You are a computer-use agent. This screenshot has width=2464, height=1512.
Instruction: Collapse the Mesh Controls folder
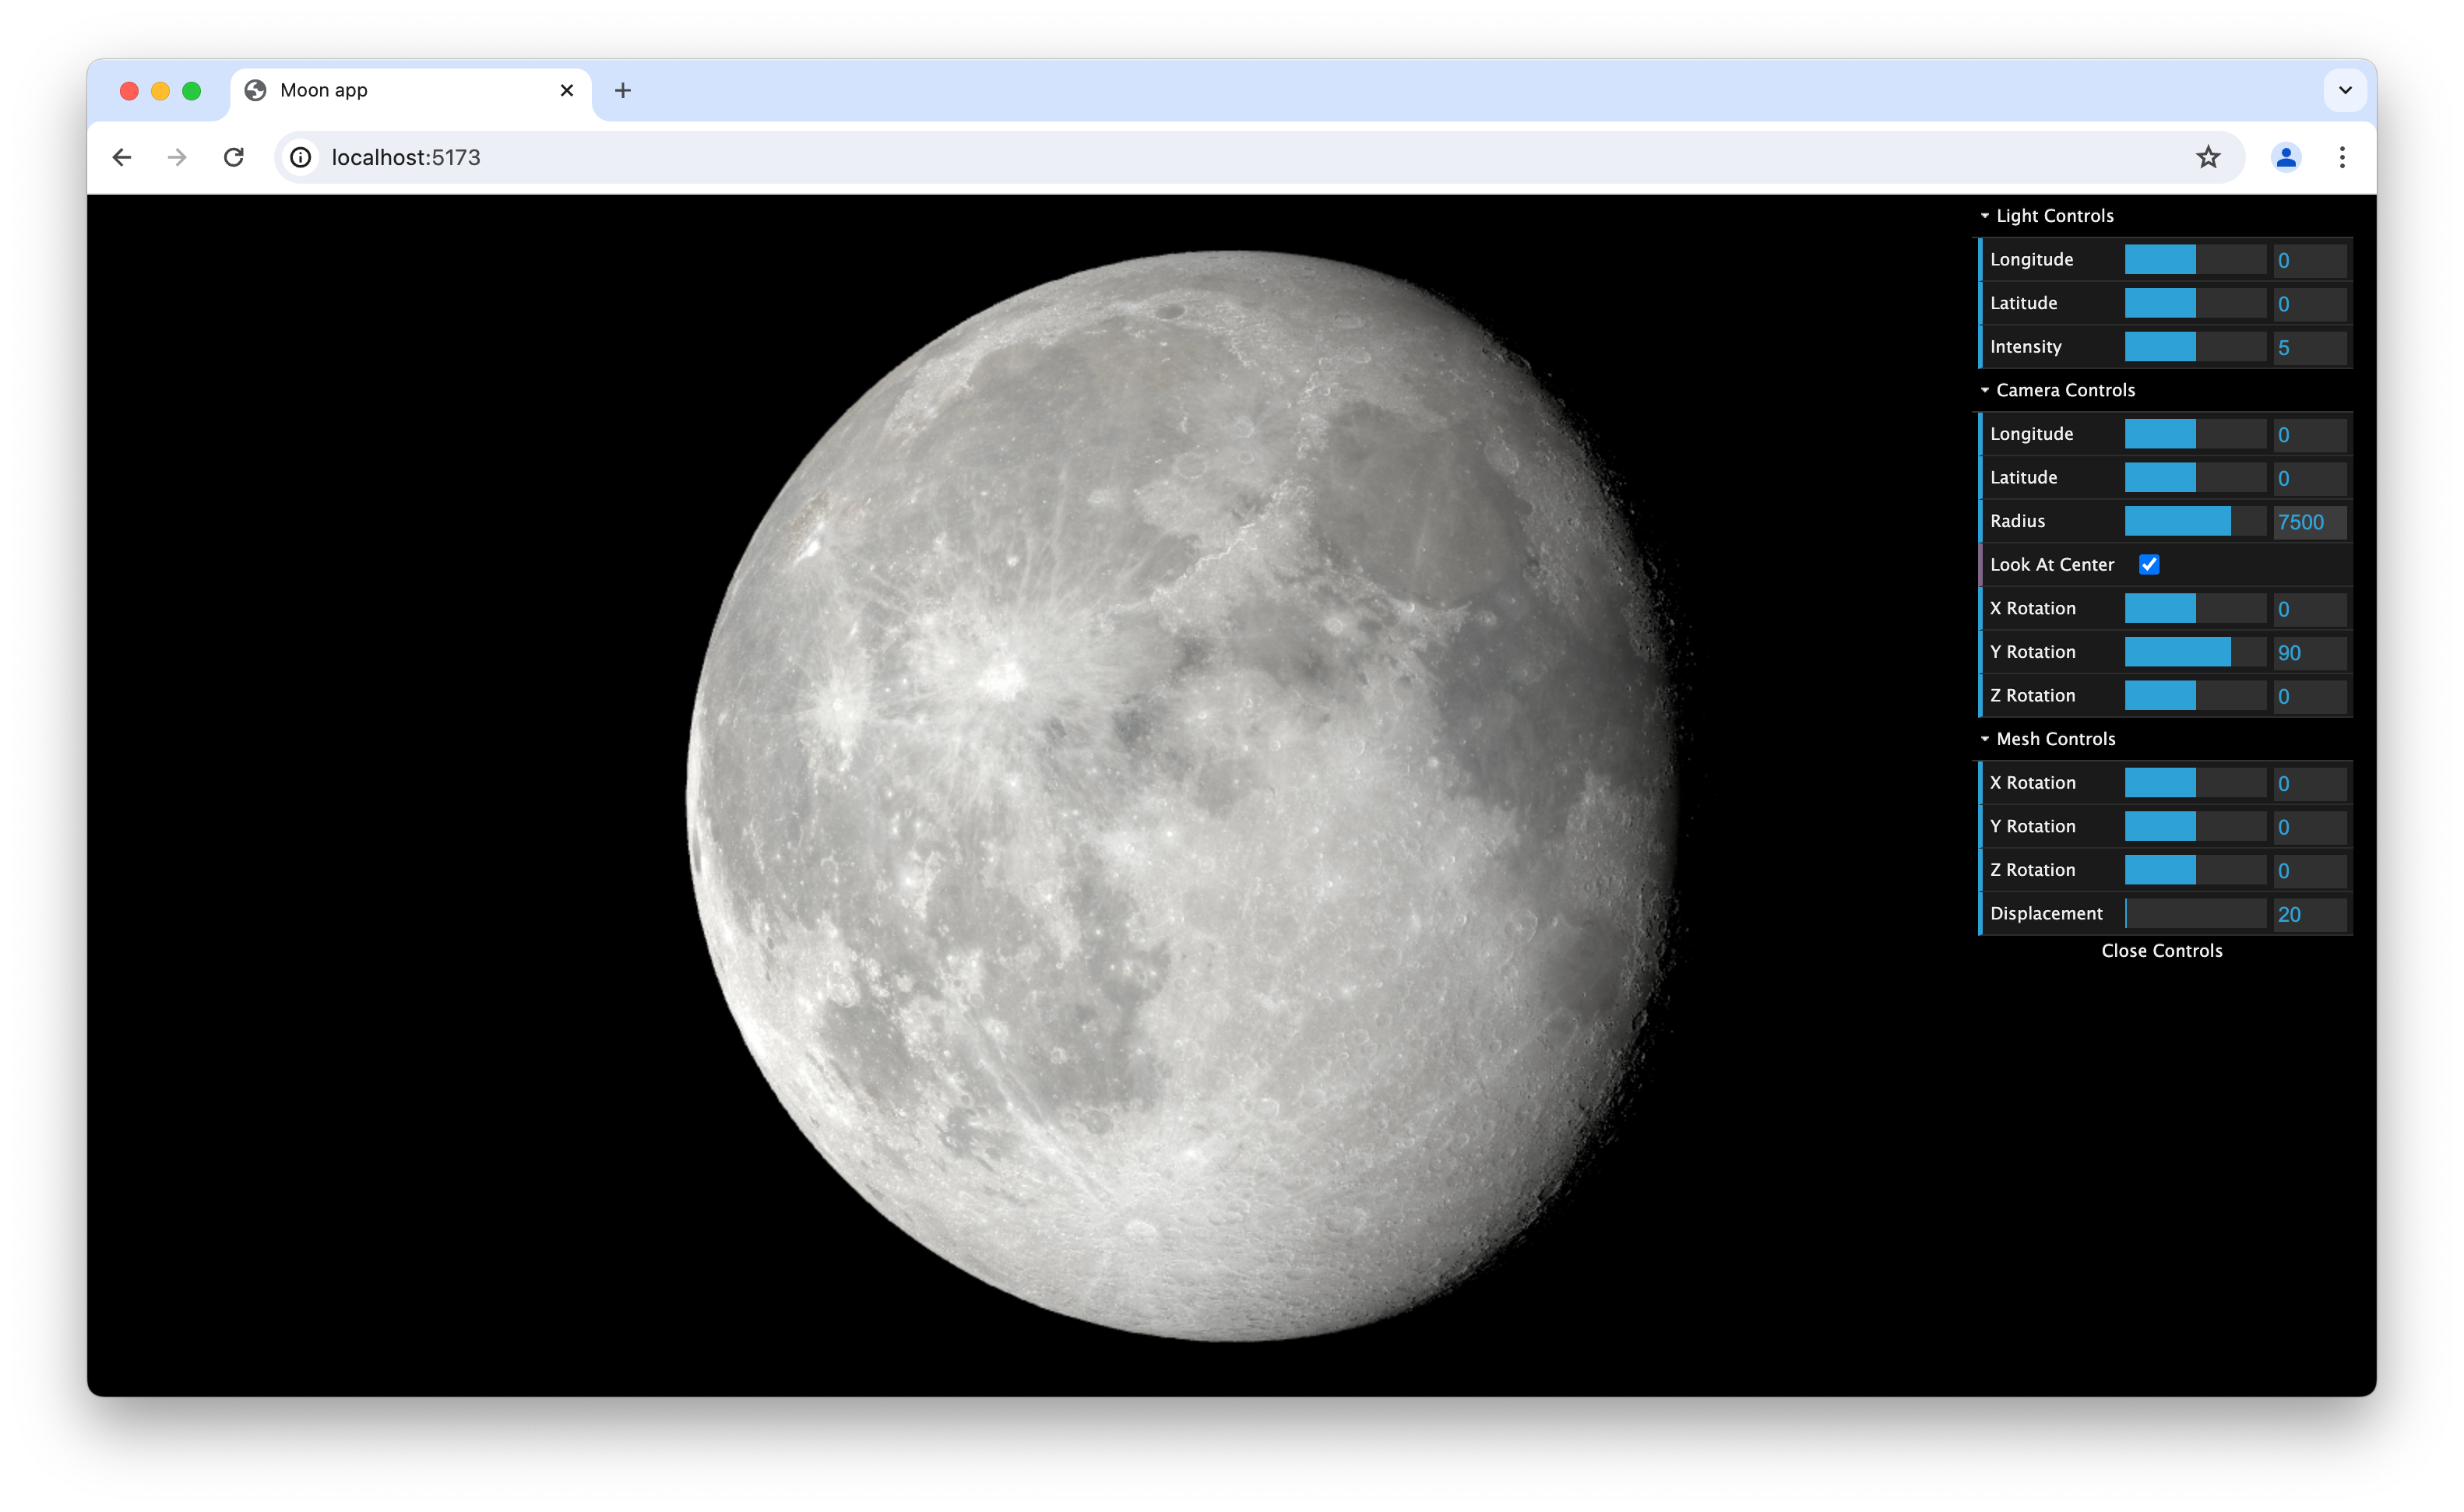pyautogui.click(x=2055, y=739)
